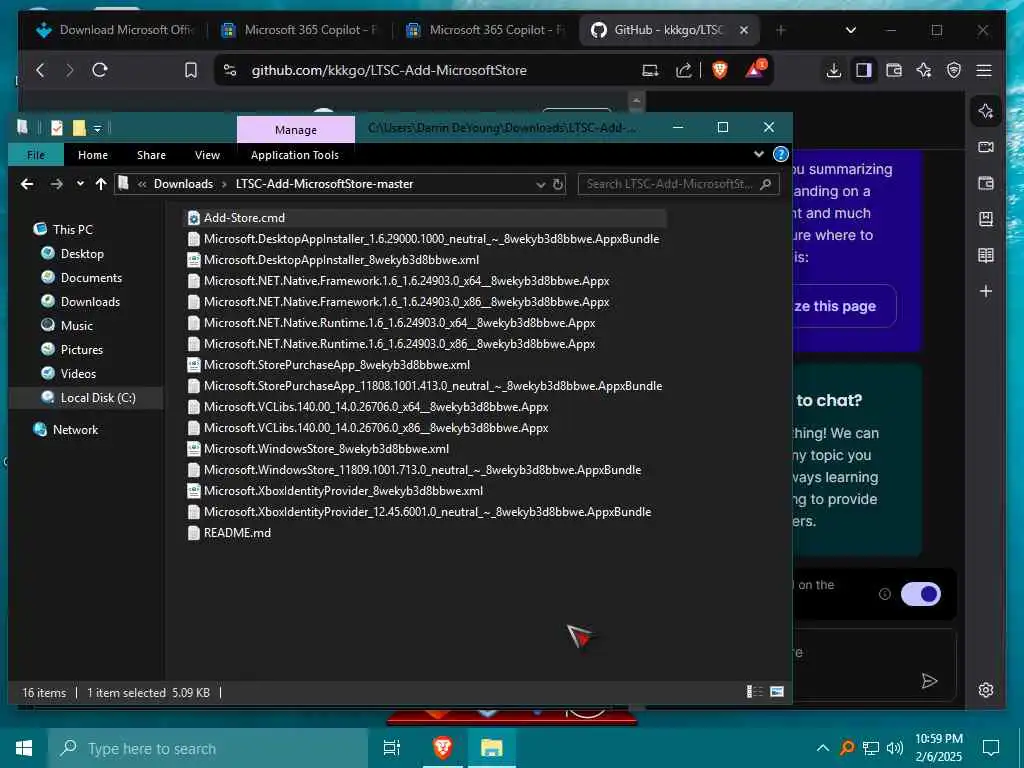This screenshot has height=768, width=1024.
Task: Click Downloads in the breadcrumb path
Action: pyautogui.click(x=184, y=184)
